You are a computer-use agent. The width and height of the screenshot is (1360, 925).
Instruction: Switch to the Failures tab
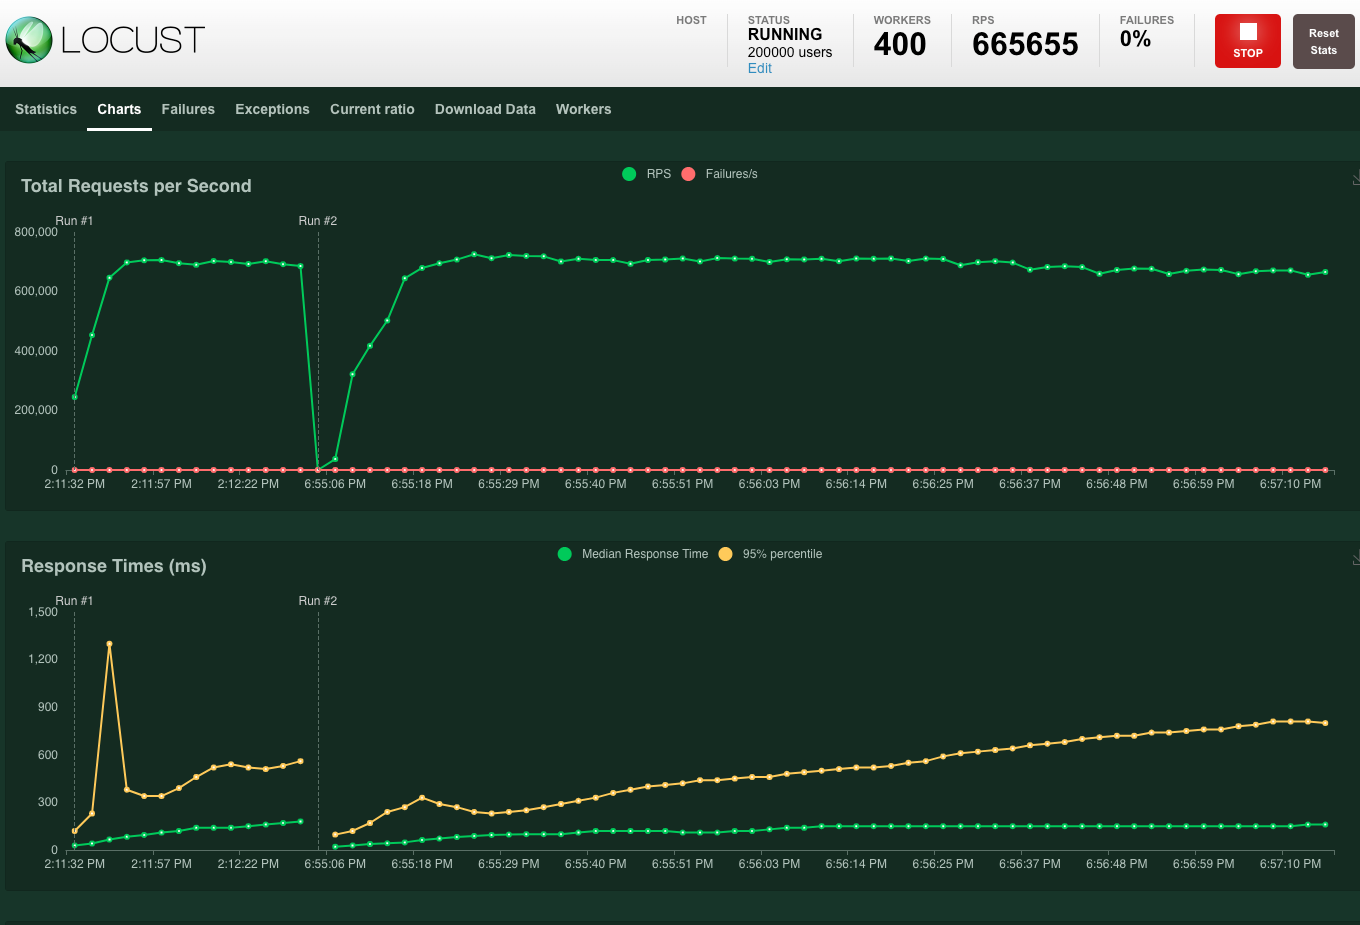pyautogui.click(x=188, y=109)
